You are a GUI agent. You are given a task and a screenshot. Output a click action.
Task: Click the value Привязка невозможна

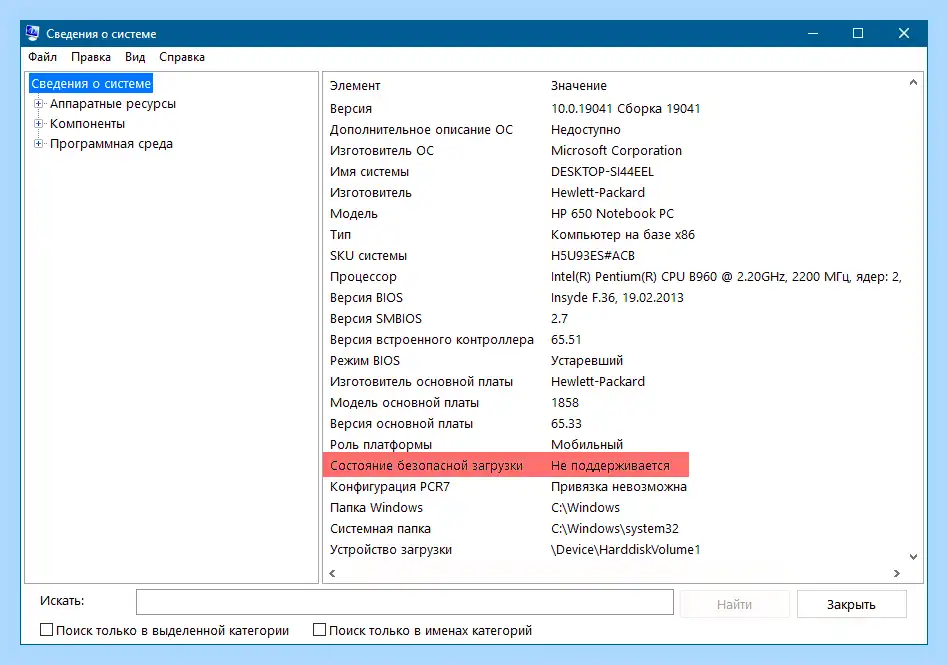(618, 487)
